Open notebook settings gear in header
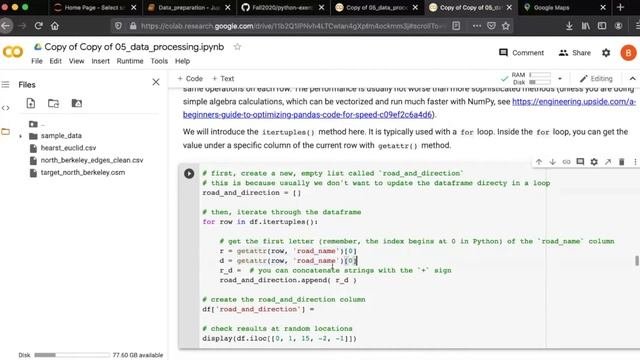640x360 pixels. point(606,53)
